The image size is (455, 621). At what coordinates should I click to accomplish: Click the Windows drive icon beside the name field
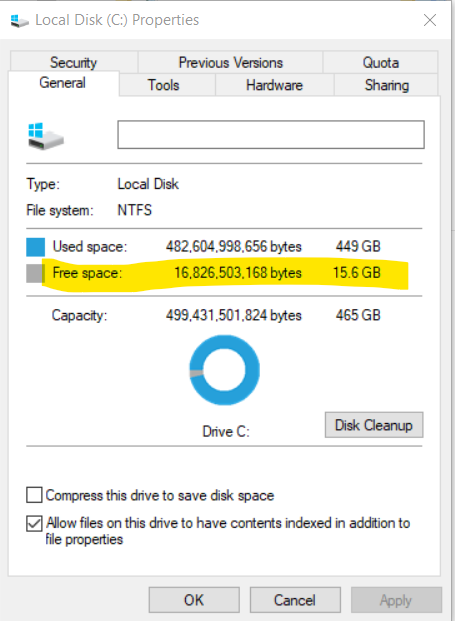[46, 136]
